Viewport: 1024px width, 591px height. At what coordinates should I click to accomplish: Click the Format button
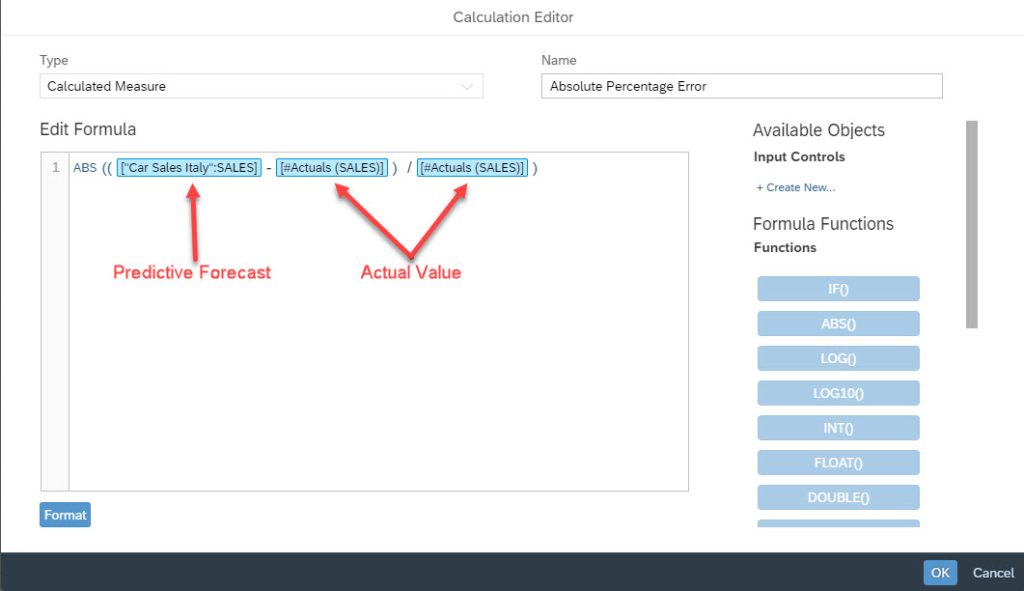pos(65,515)
